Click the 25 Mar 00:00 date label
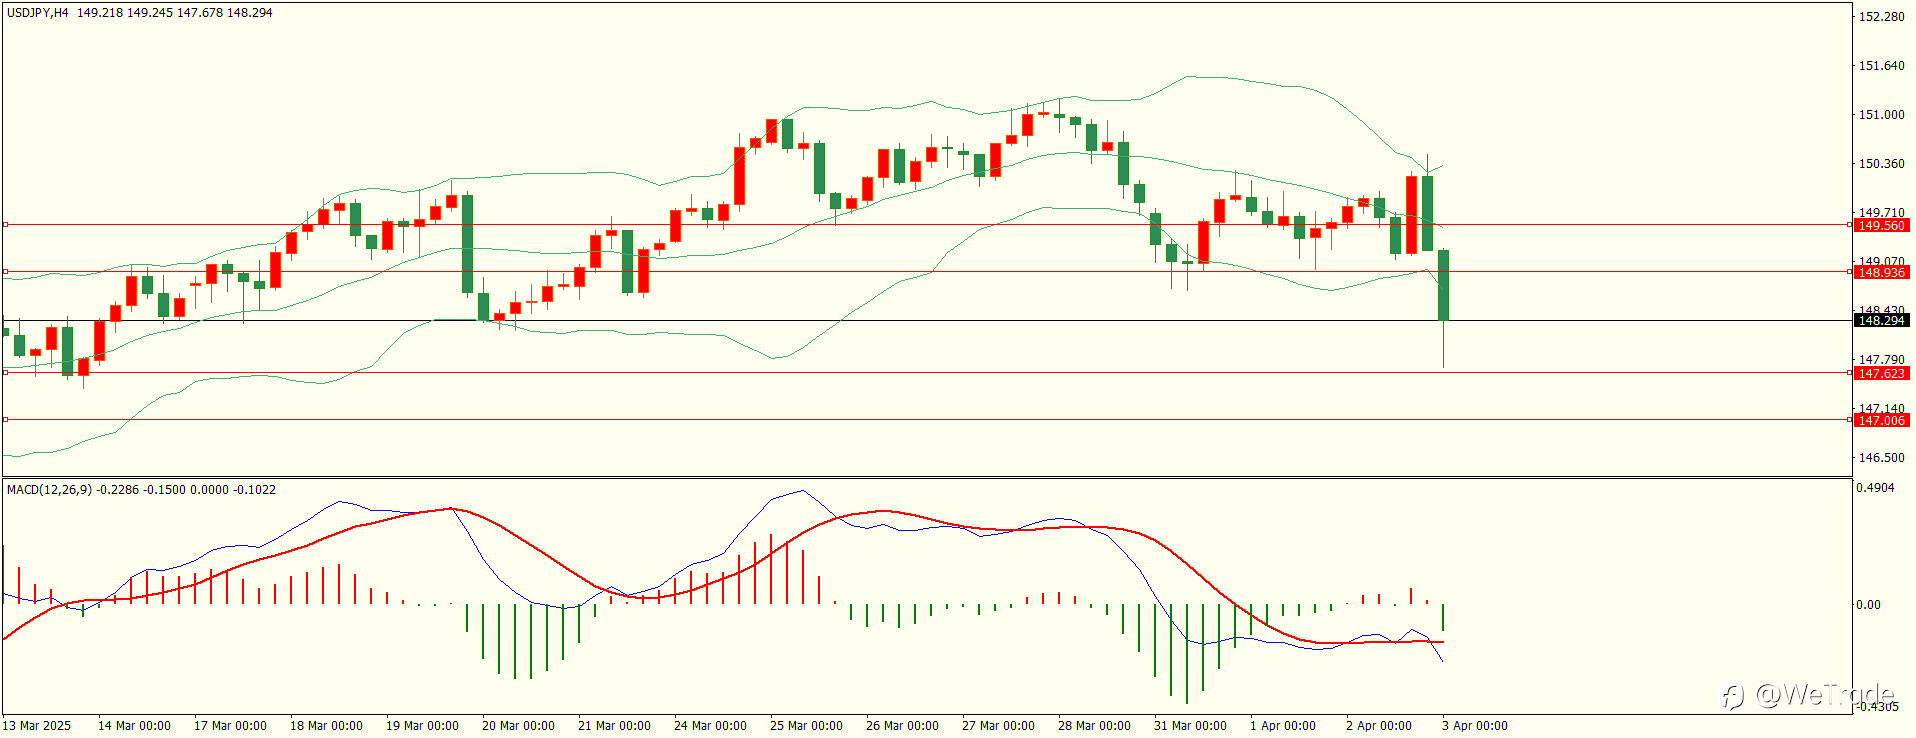The height and width of the screenshot is (738, 1916). pos(806,726)
